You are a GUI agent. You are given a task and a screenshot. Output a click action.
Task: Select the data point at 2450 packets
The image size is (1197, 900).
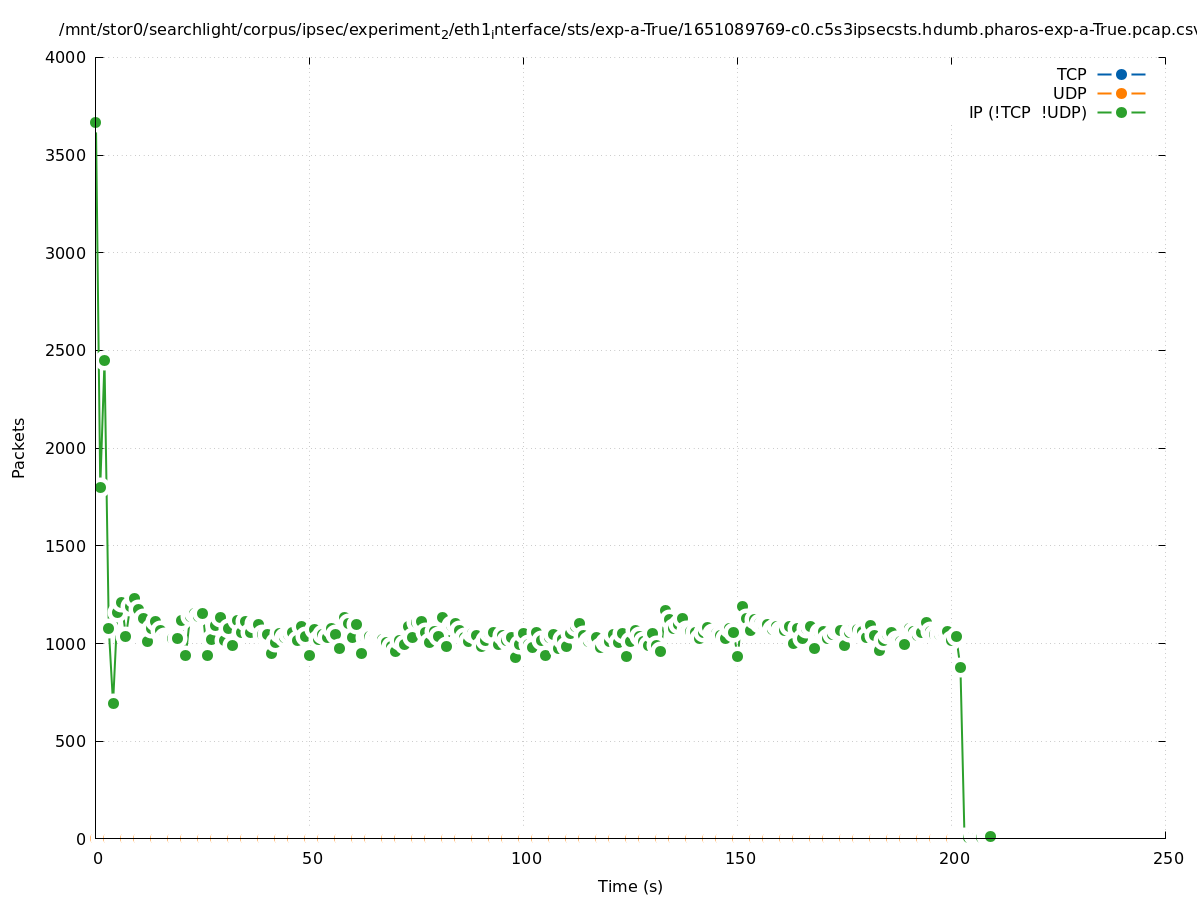point(104,360)
